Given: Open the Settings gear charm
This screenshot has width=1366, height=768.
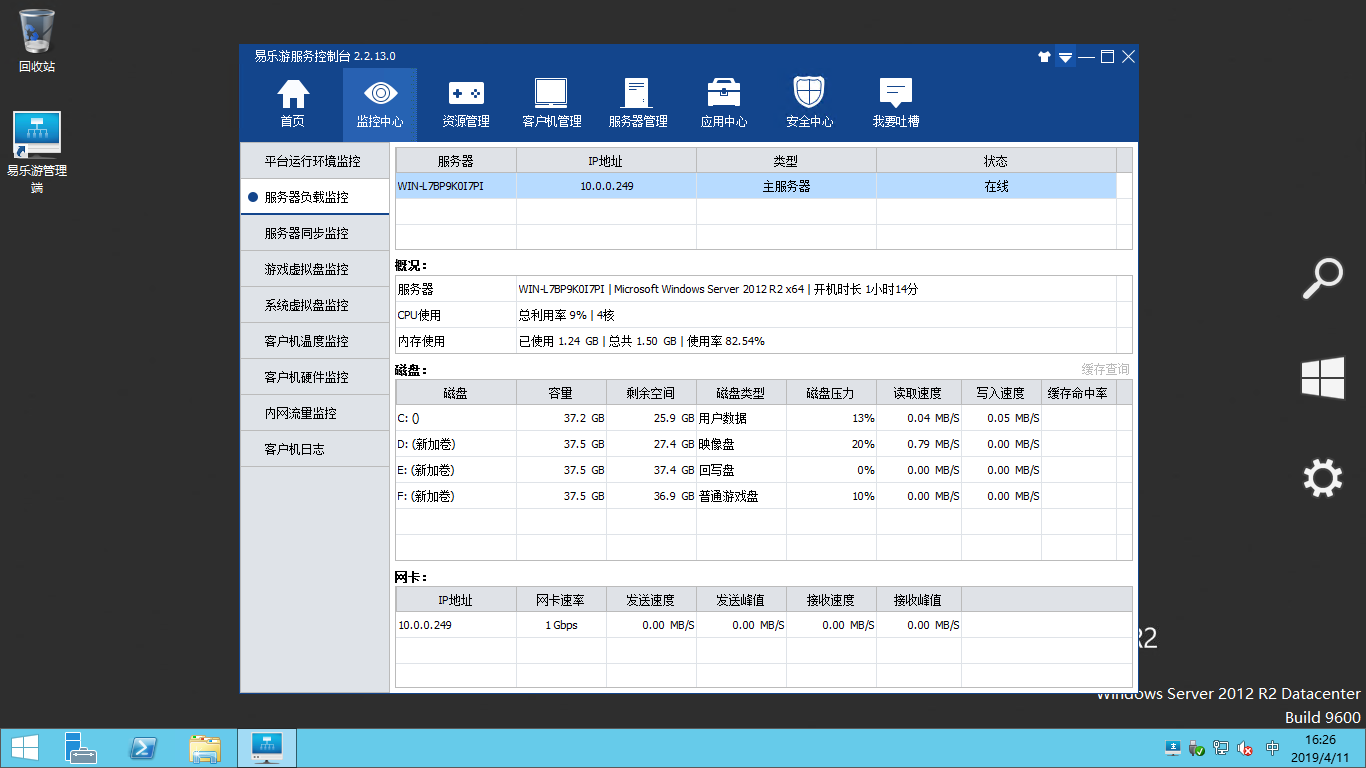Looking at the screenshot, I should point(1322,479).
